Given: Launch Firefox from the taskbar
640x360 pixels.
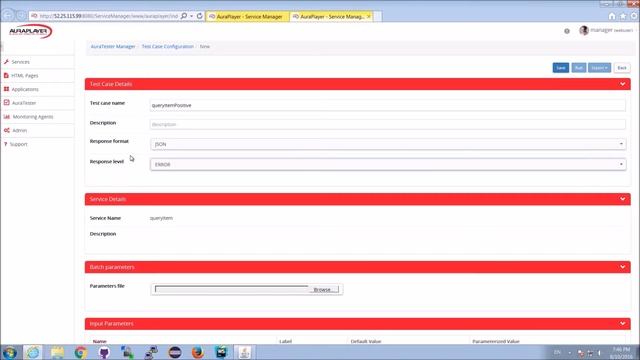Looking at the screenshot, I should [198, 352].
